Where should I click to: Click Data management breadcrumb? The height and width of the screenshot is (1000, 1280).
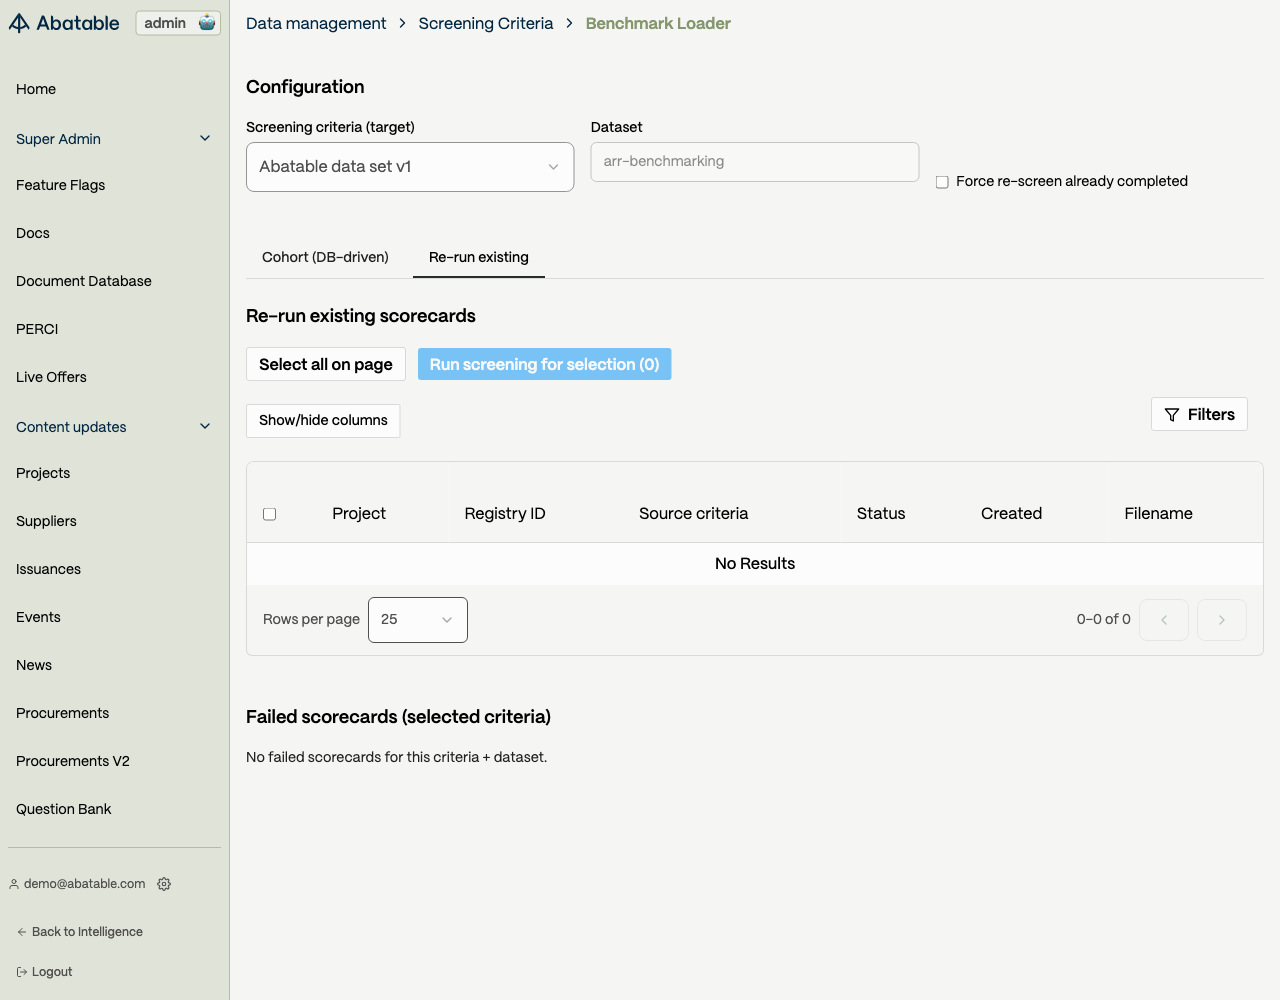[316, 23]
